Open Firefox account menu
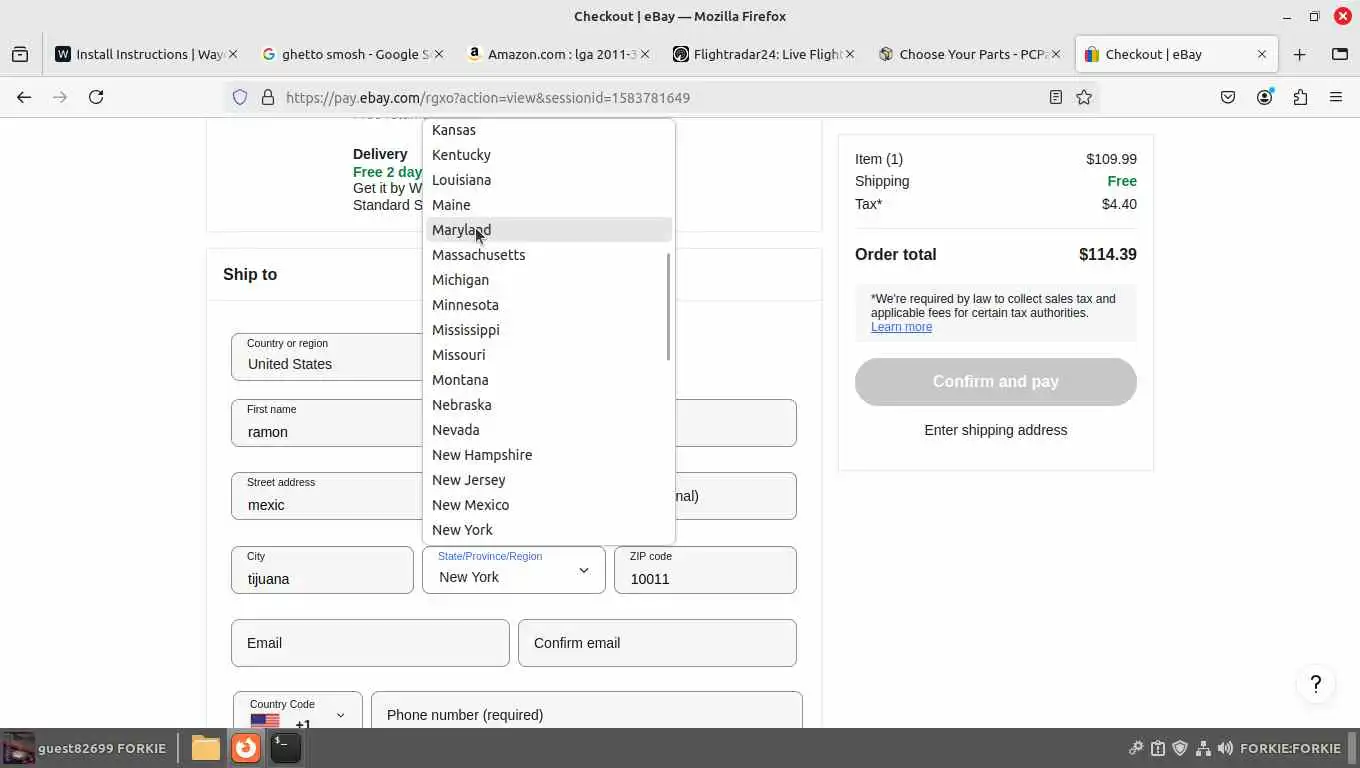 [1265, 97]
